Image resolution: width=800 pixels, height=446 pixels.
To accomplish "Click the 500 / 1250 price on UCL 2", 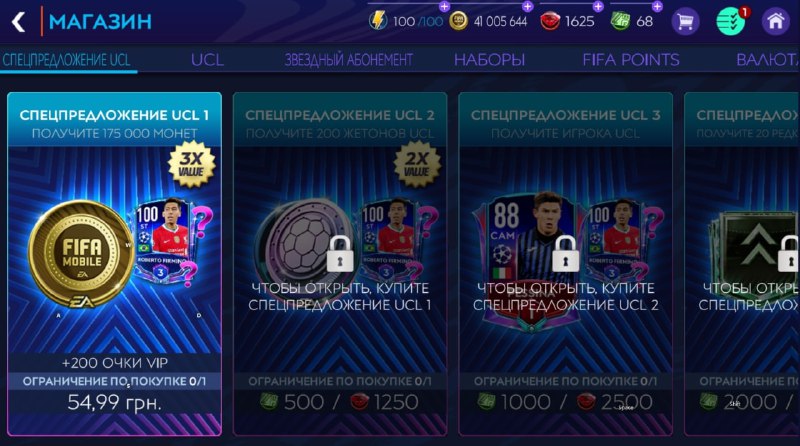I will coord(339,402).
